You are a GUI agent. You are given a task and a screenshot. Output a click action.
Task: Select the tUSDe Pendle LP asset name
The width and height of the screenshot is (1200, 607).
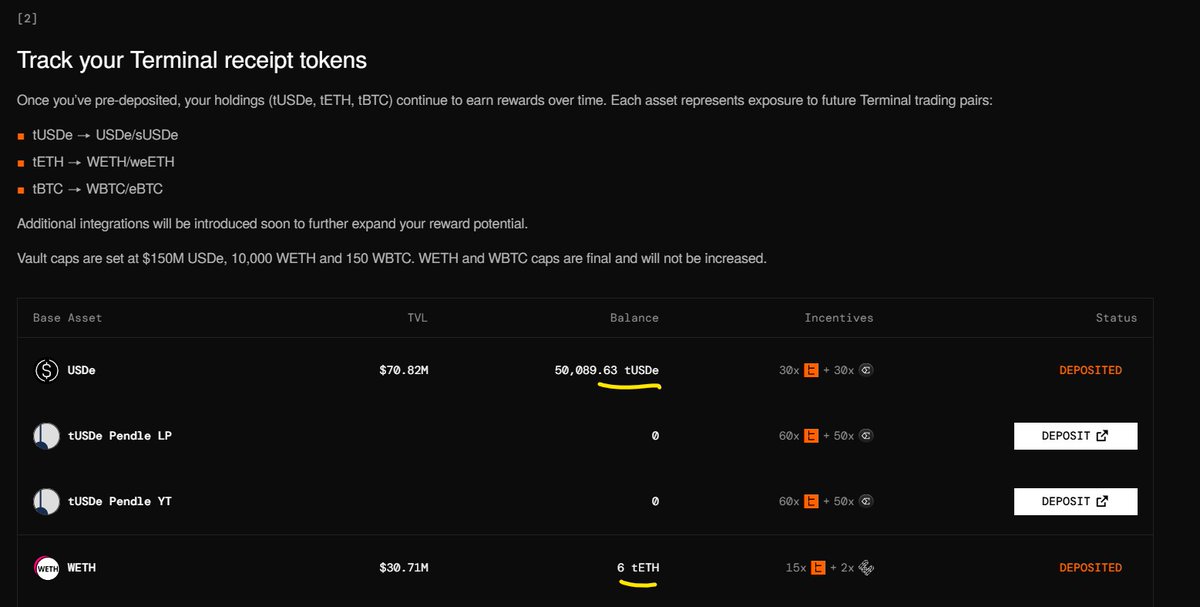[120, 436]
